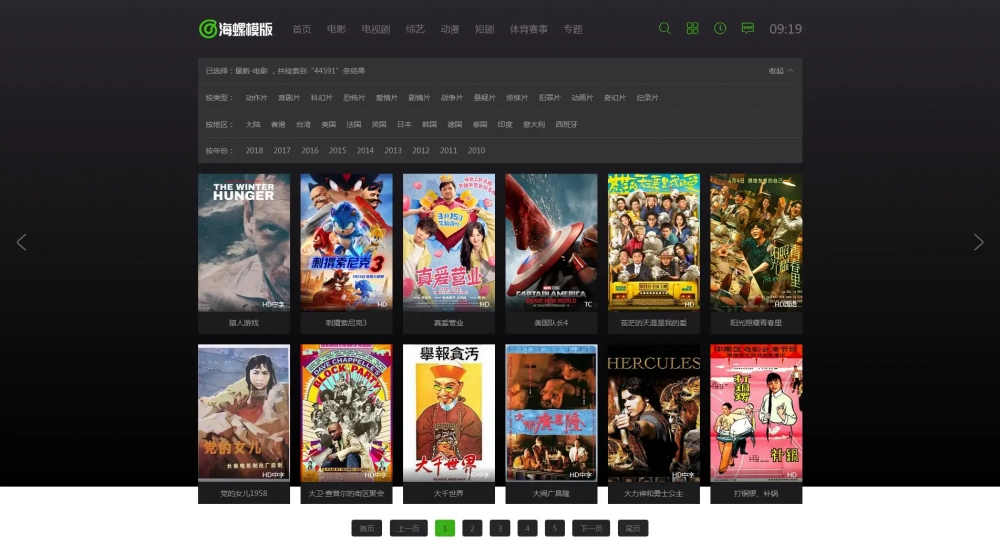1000x547 pixels.
Task: Open the search icon in the header
Action: (x=665, y=29)
